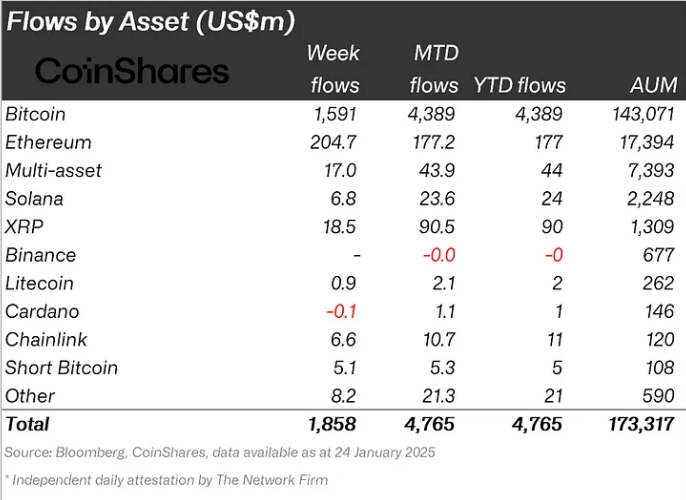Click the Solana row label
The image size is (686, 500).
coord(35,199)
